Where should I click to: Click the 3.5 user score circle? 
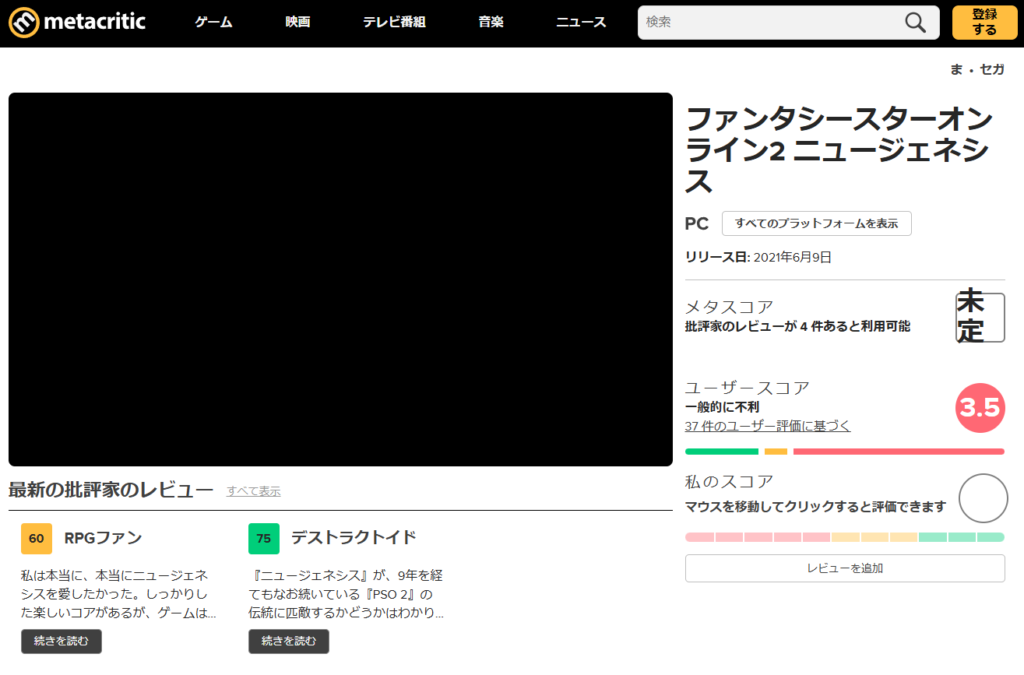(x=980, y=408)
